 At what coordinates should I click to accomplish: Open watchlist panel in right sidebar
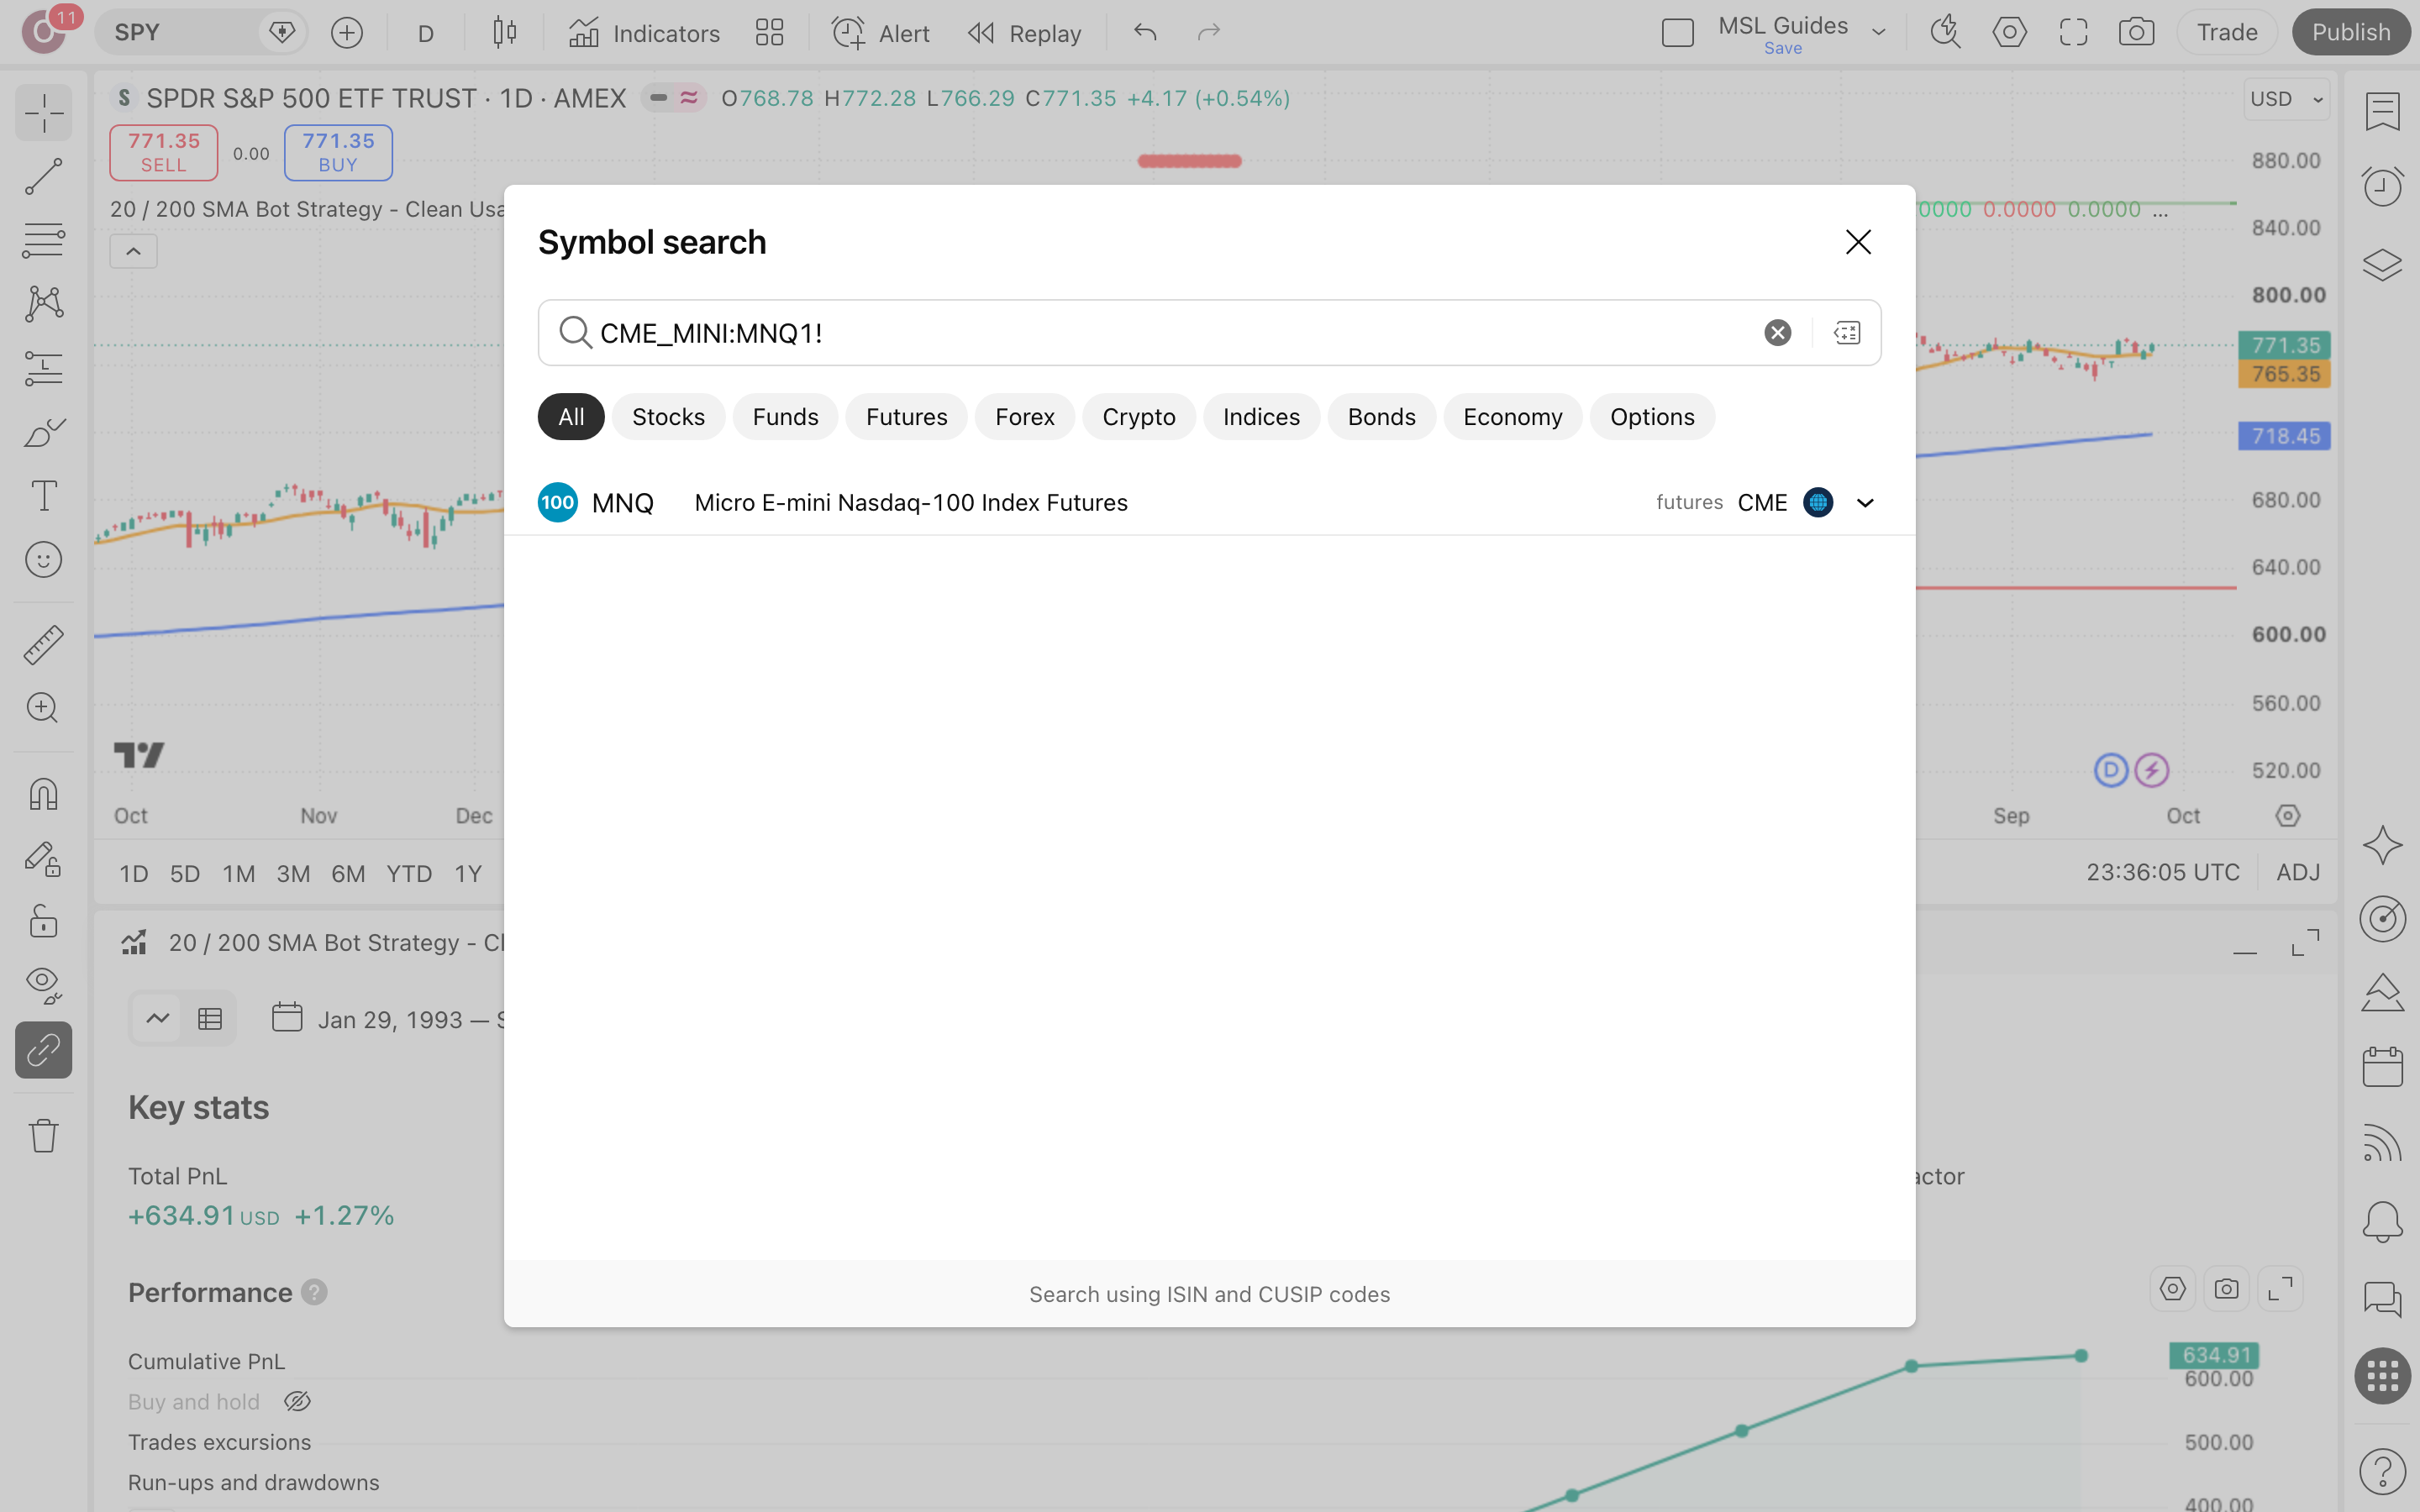pyautogui.click(x=2383, y=111)
